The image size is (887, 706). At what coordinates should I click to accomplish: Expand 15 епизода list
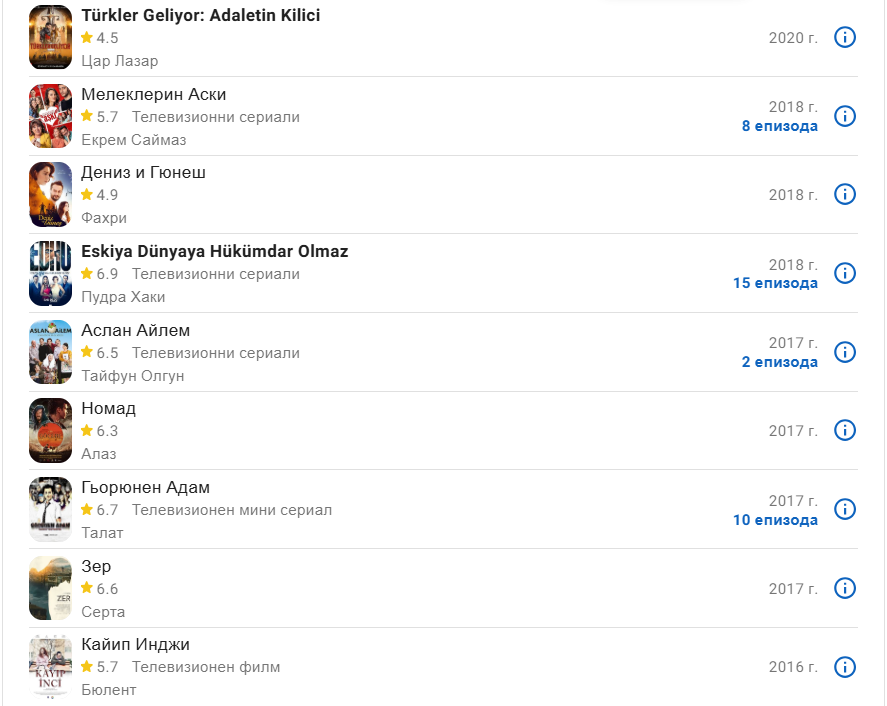click(x=775, y=283)
